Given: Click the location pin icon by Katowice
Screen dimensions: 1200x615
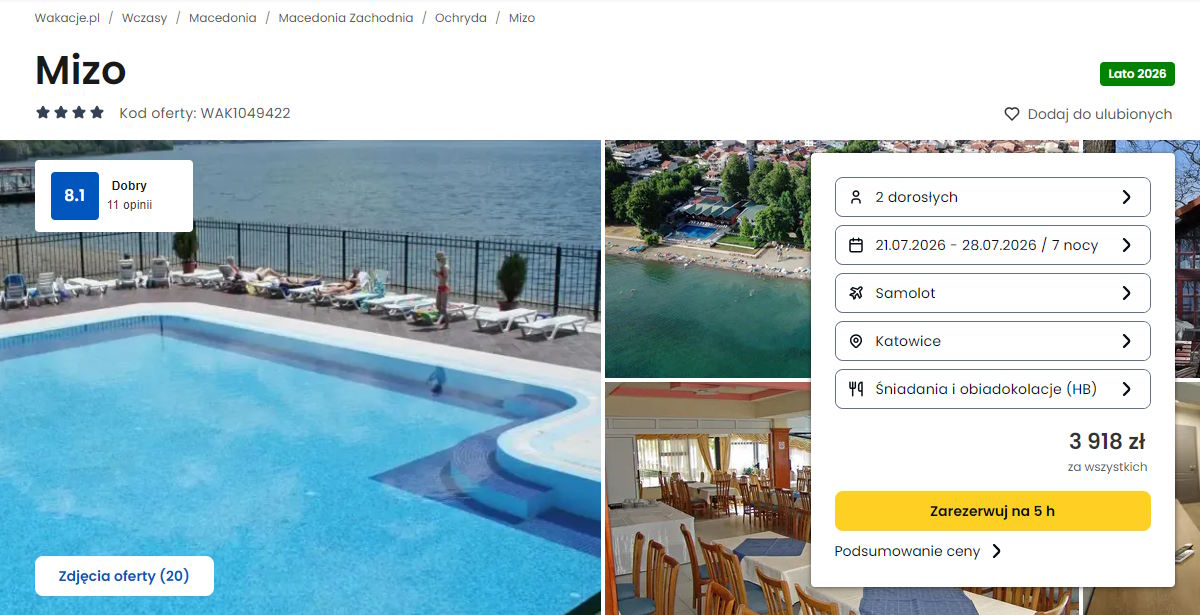Looking at the screenshot, I should (x=855, y=341).
